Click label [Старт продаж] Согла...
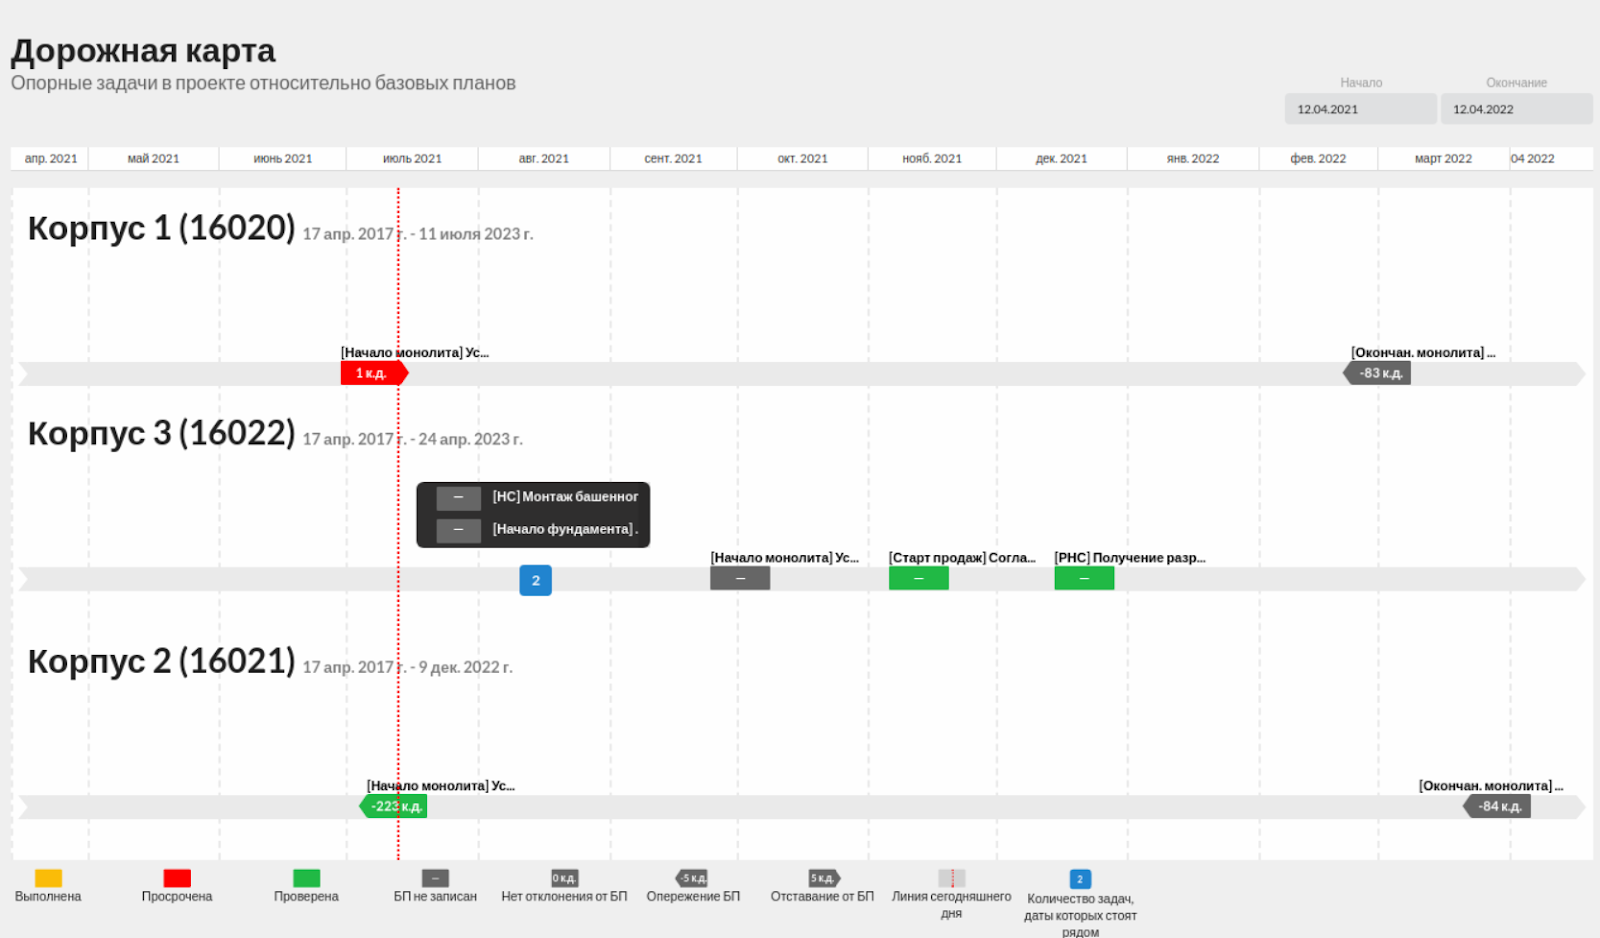1600x938 pixels. (x=962, y=558)
